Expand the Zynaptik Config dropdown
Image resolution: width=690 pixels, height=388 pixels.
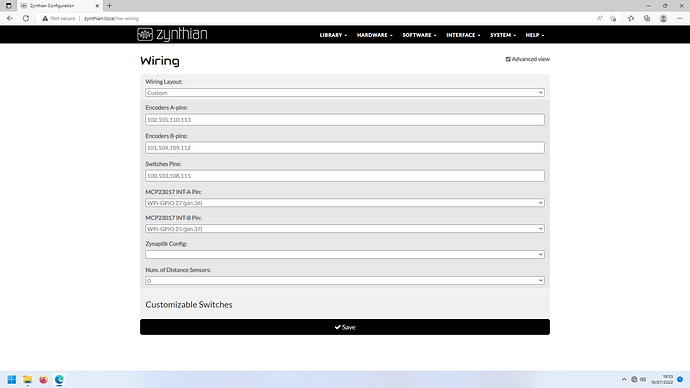(x=345, y=255)
